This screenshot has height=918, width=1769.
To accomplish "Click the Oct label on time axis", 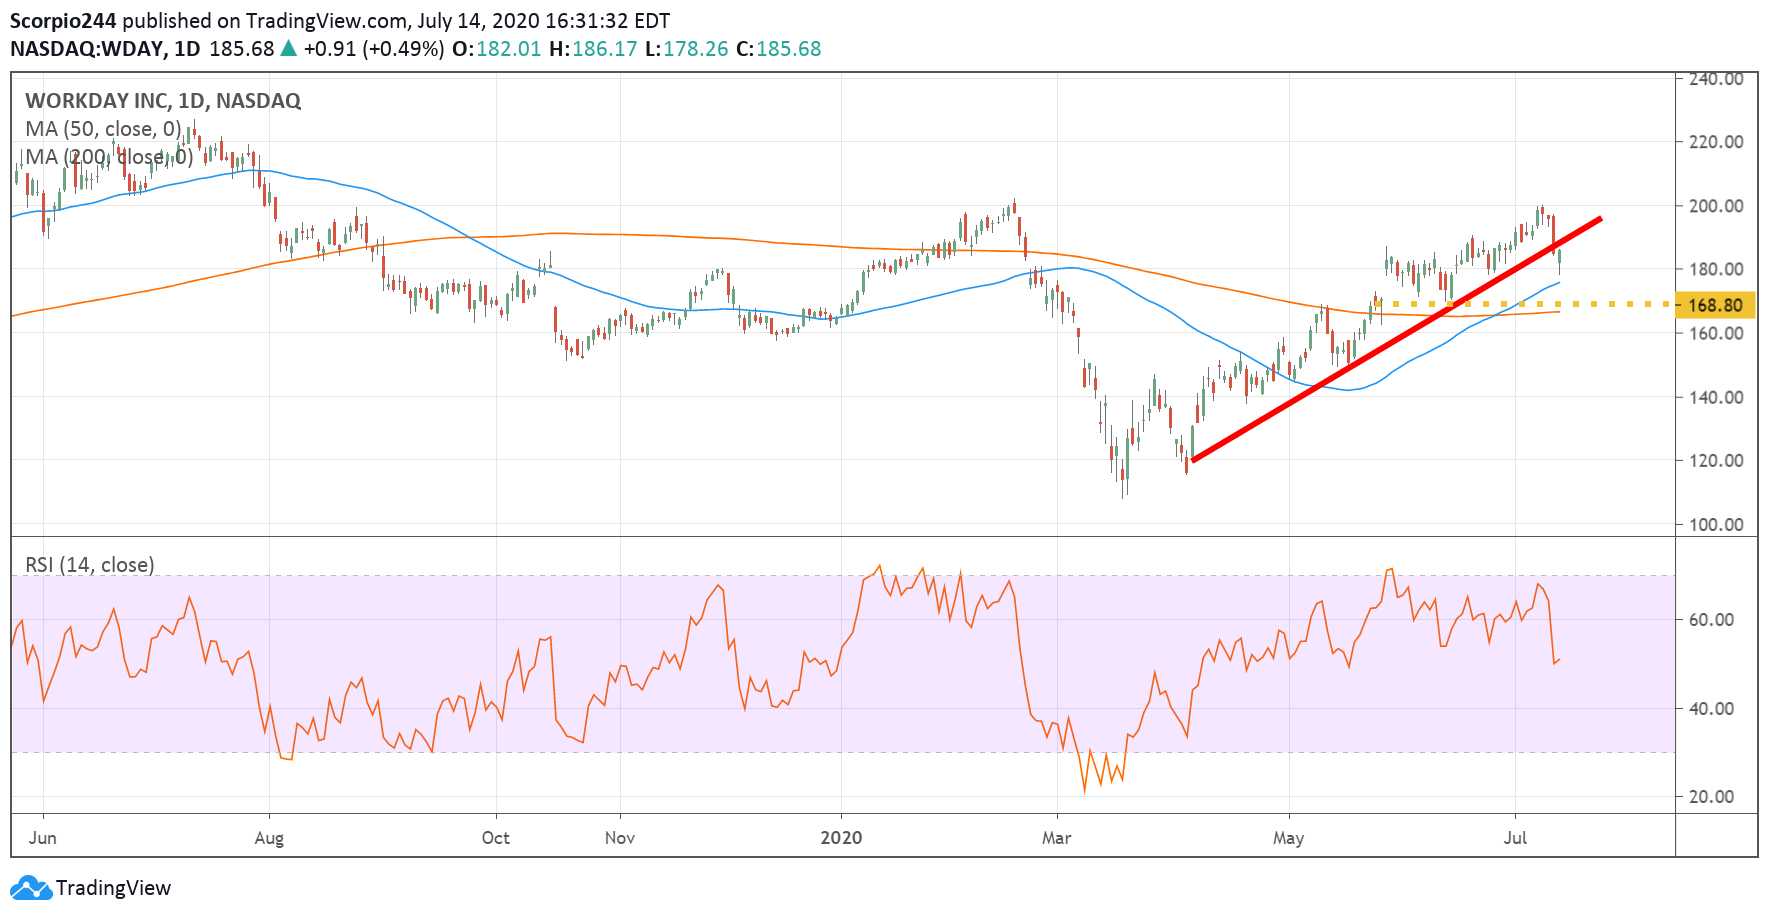I will click(x=496, y=838).
